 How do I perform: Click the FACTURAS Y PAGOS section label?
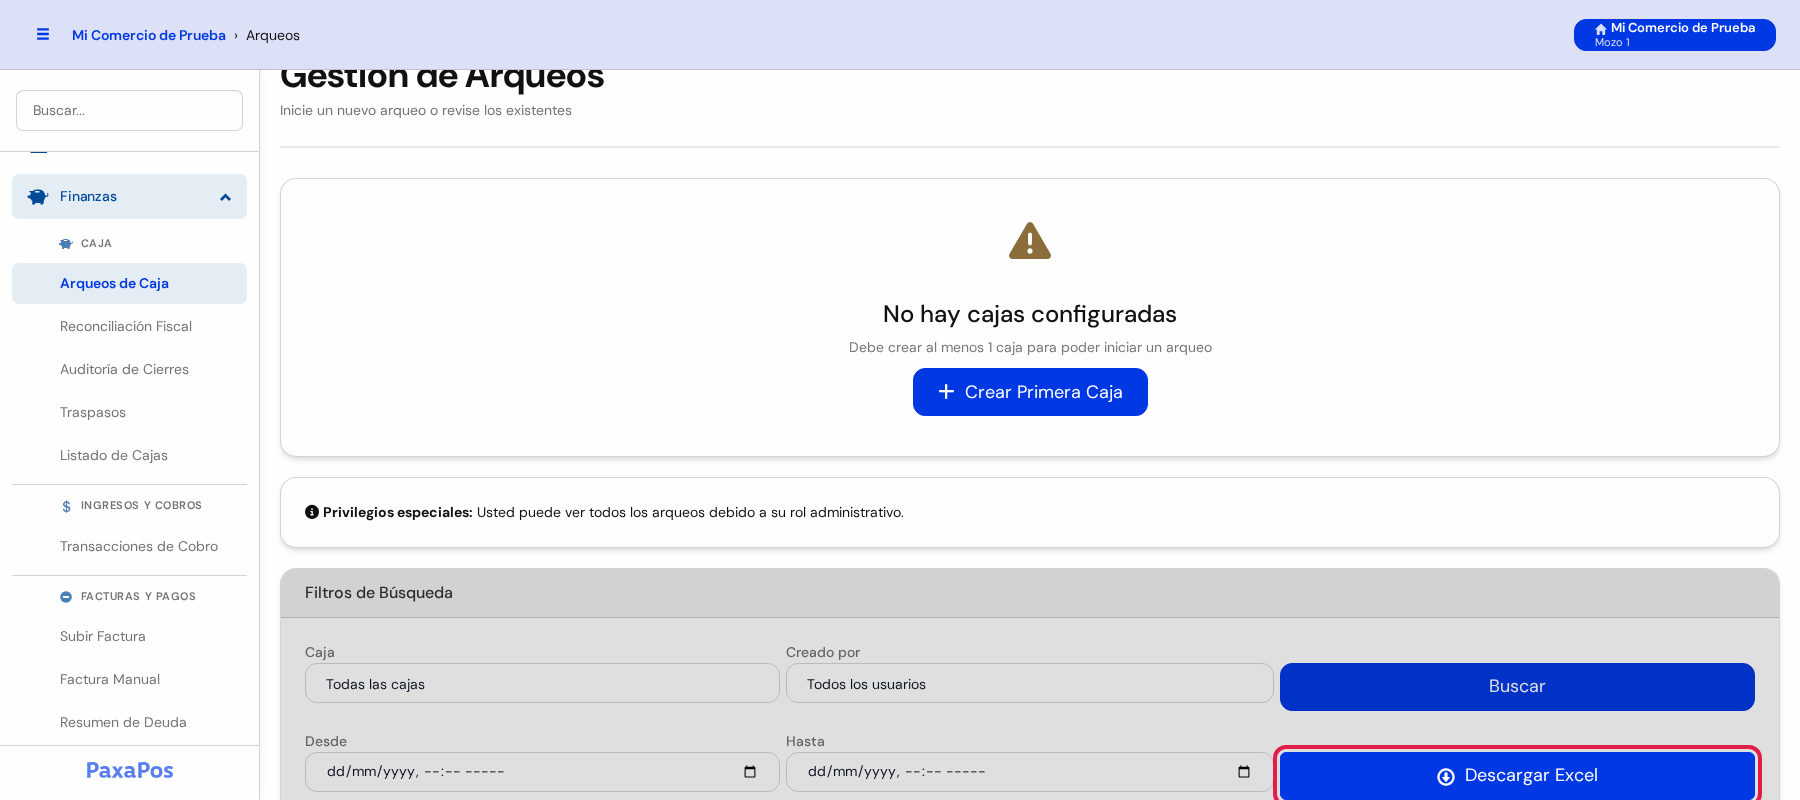tap(138, 597)
